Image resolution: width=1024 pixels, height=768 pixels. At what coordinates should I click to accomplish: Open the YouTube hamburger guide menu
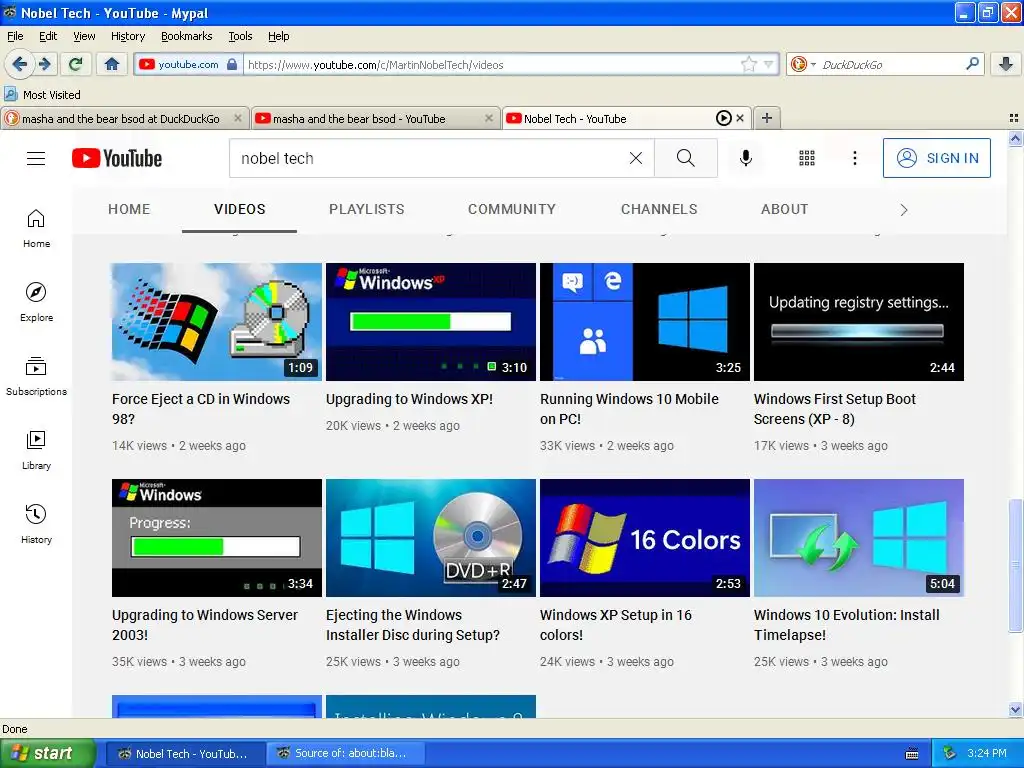click(x=36, y=159)
